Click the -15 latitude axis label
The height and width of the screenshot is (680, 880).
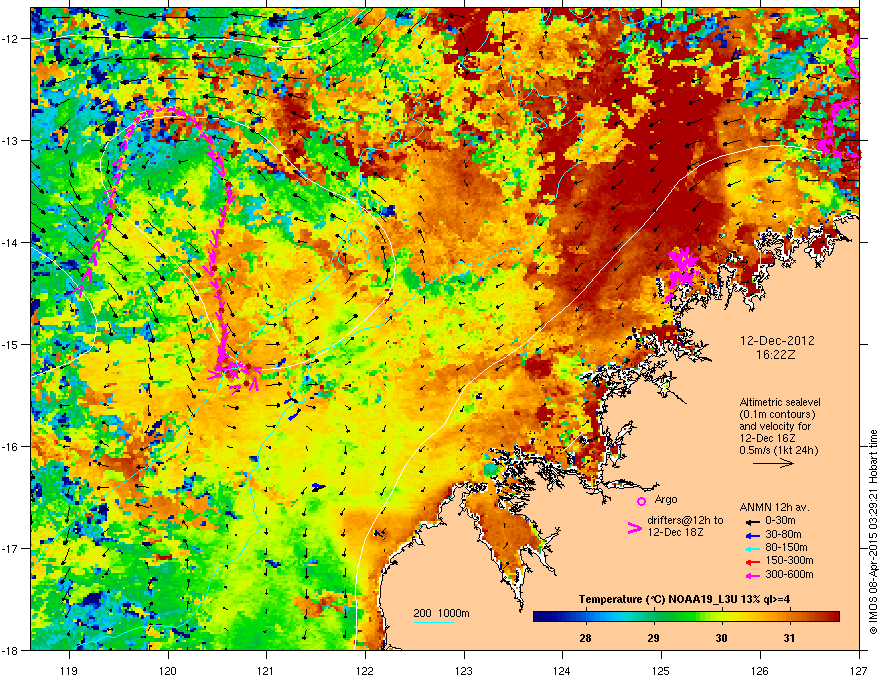(x=11, y=344)
